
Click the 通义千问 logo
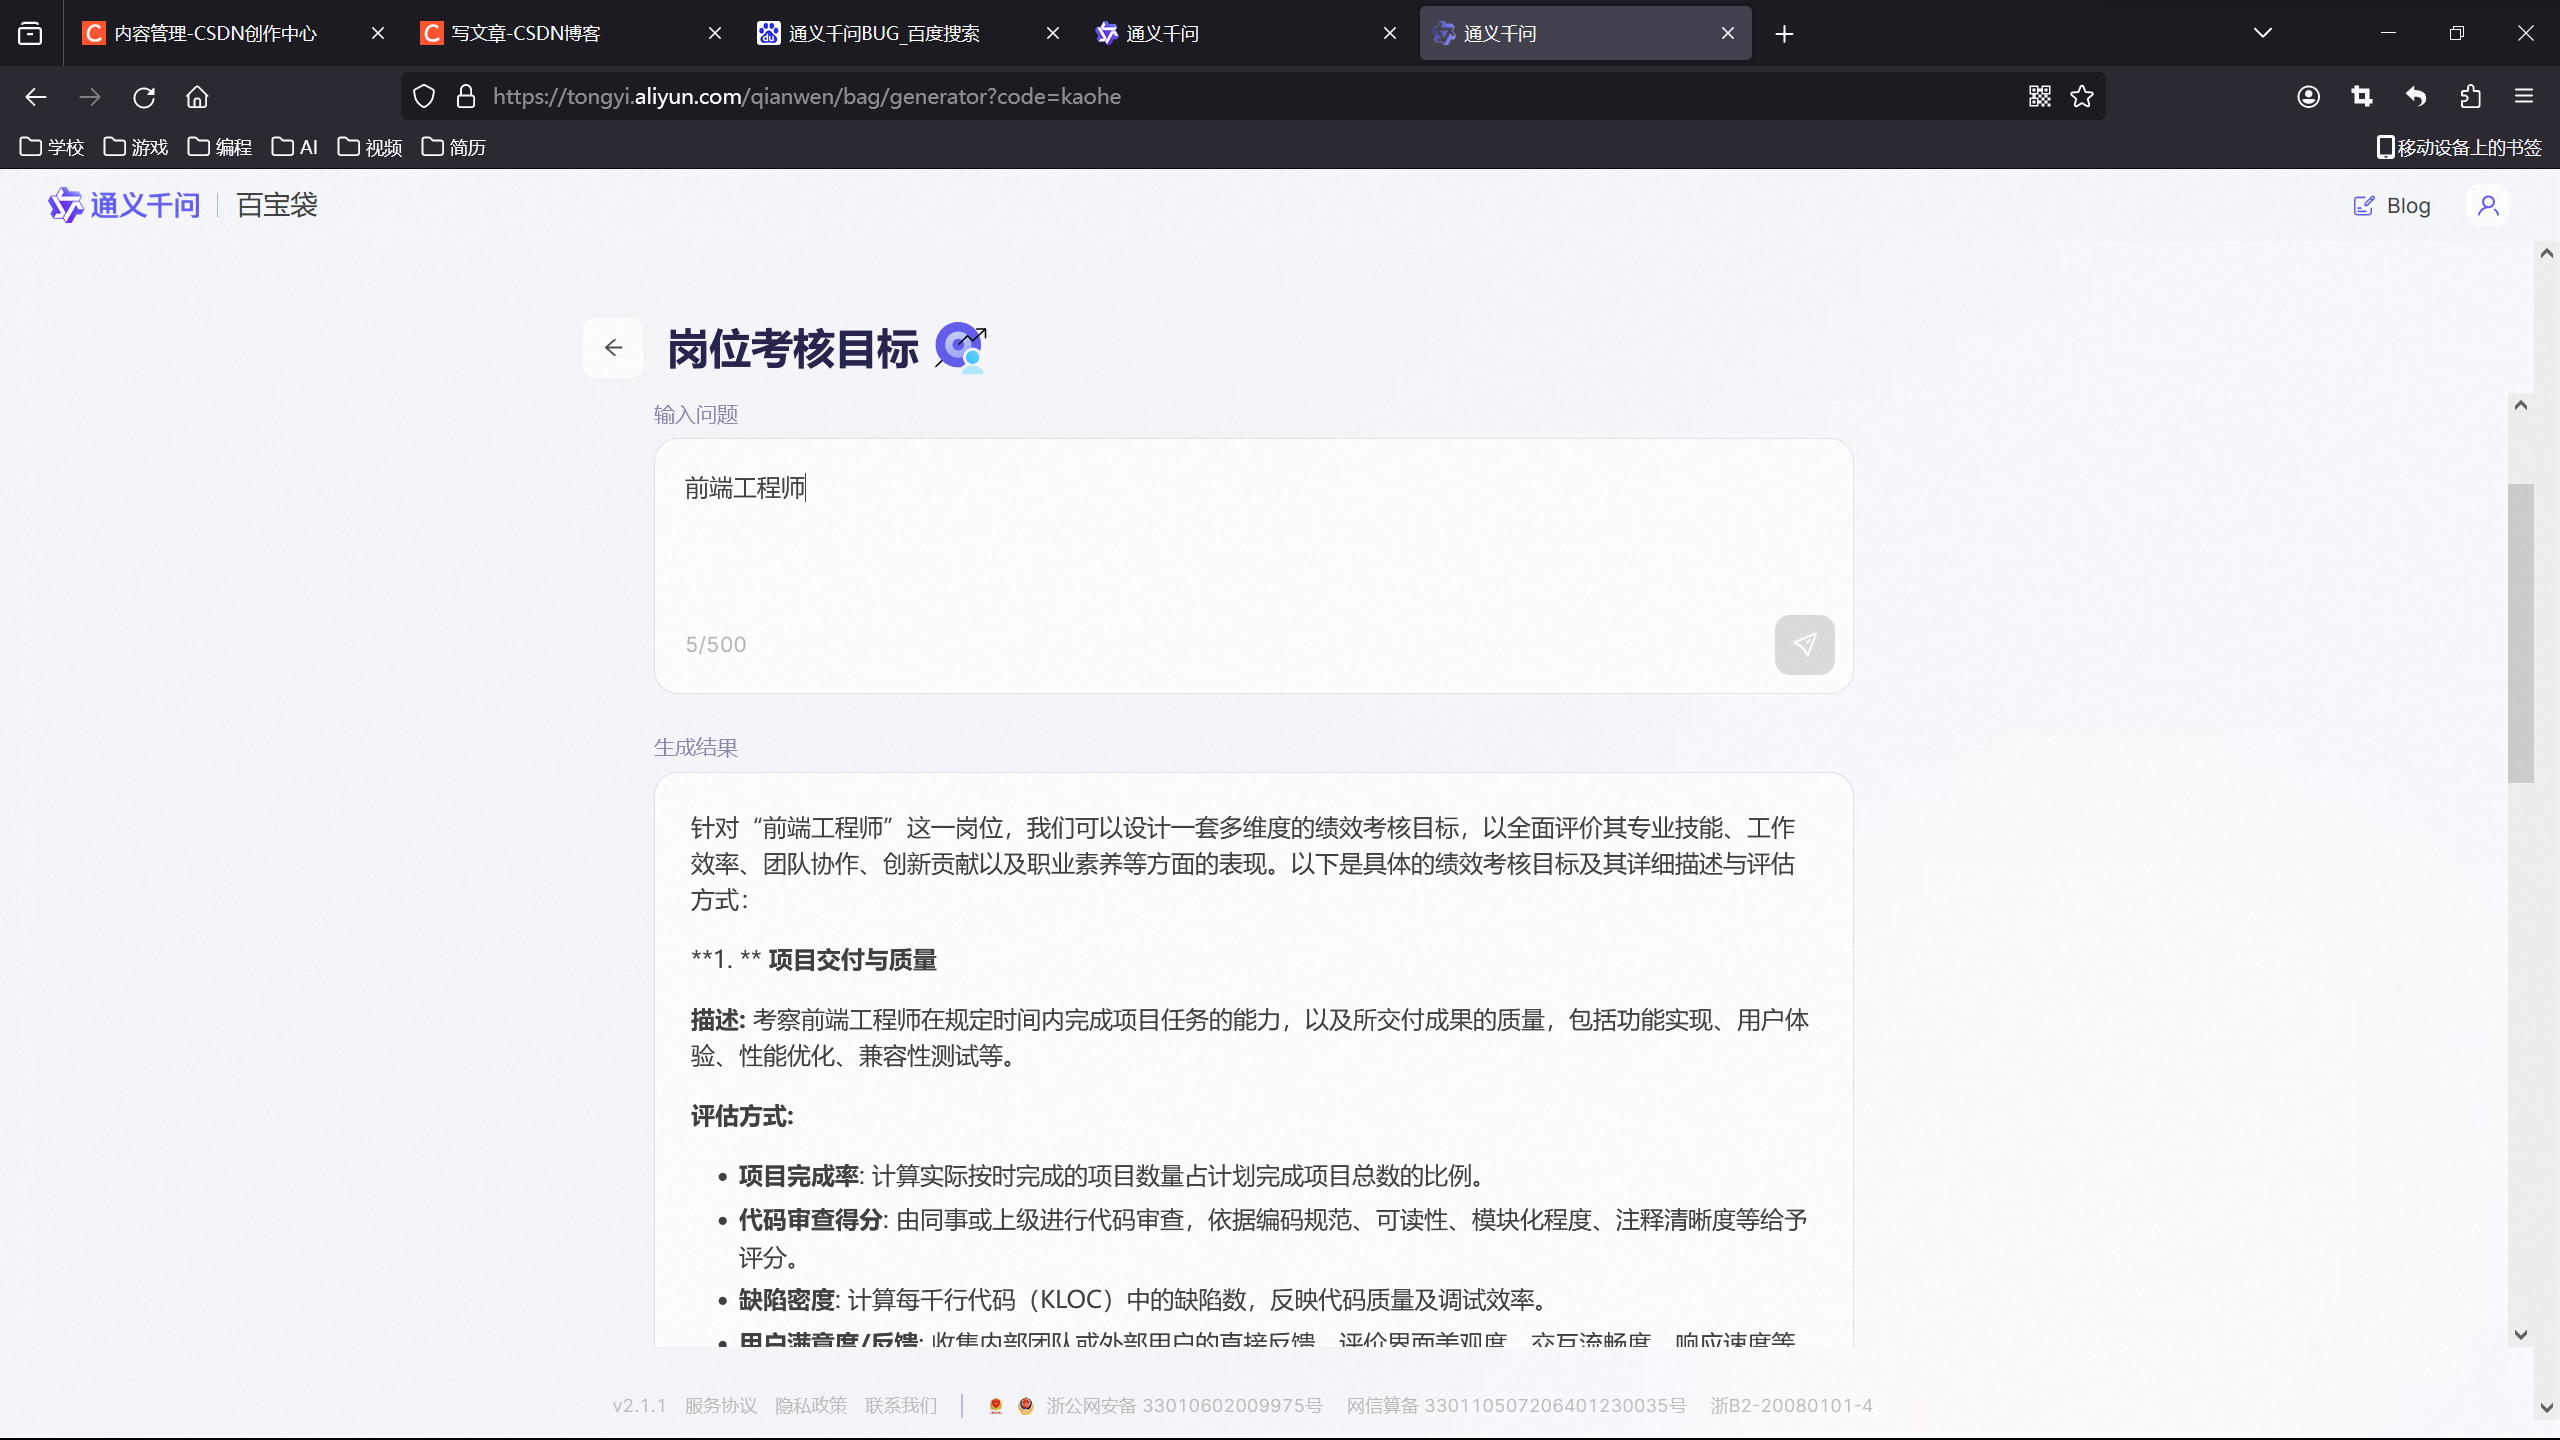click(x=124, y=206)
